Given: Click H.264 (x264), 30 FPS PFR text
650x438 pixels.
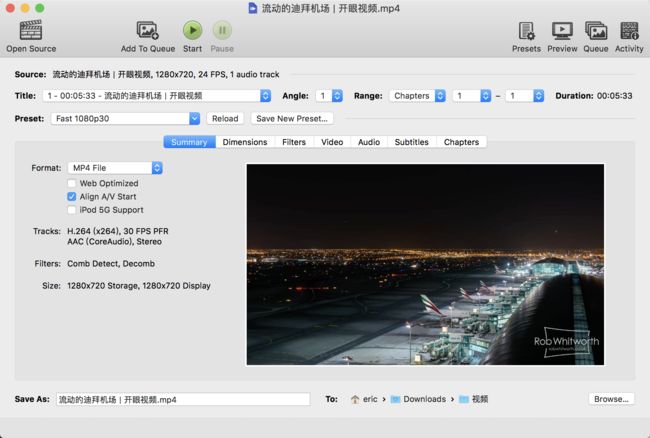Looking at the screenshot, I should click(x=118, y=231).
